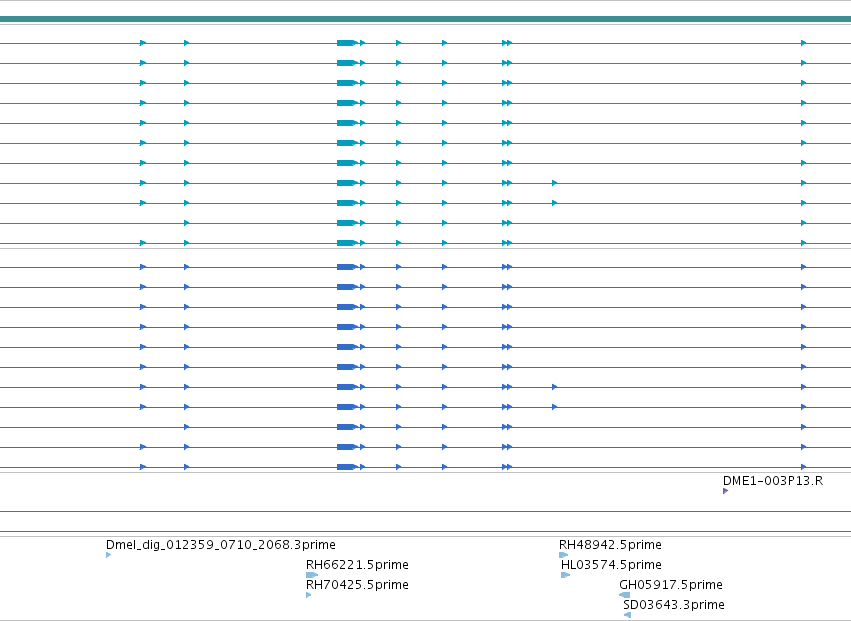Select the HL03574.5prime label
The width and height of the screenshot is (851, 621).
(611, 565)
